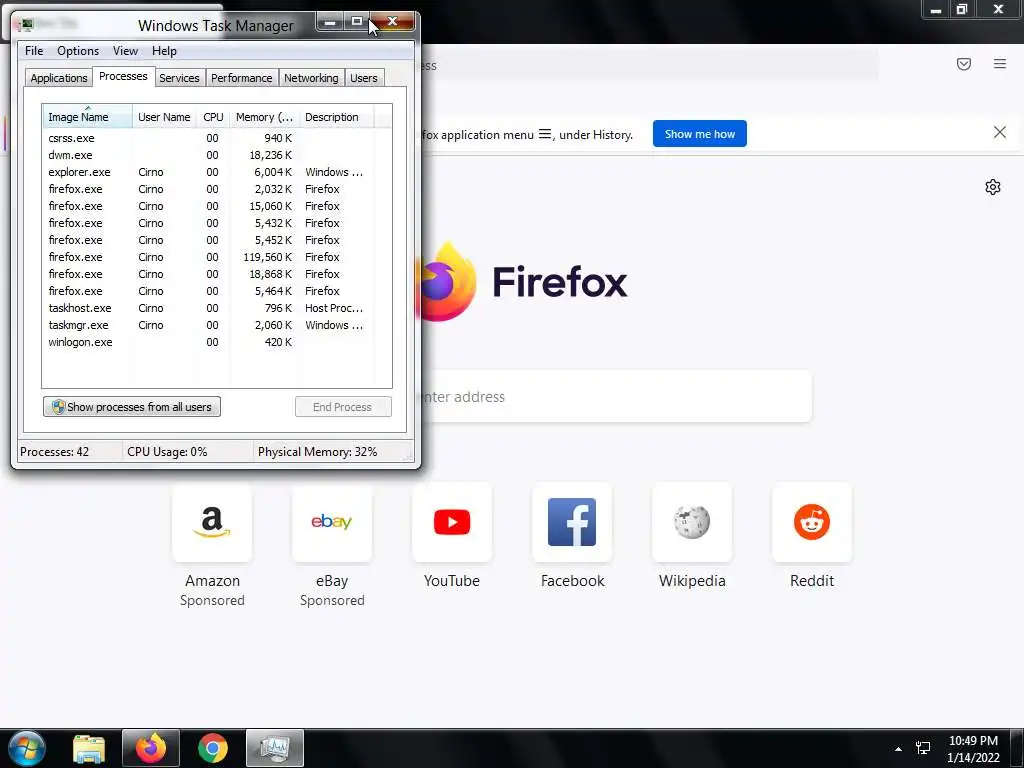Screen dimensions: 1024x768
Task: Click CPU Usage 0% in status bar
Action: [167, 452]
